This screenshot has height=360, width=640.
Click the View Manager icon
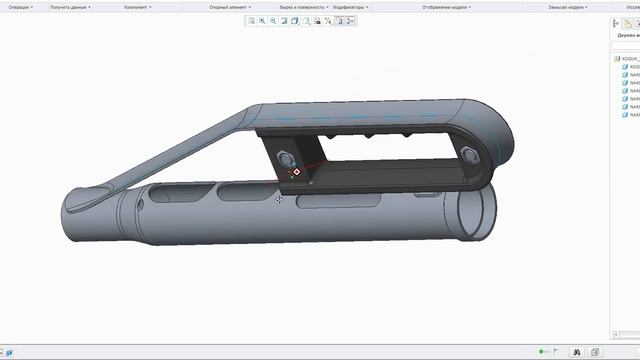click(317, 21)
